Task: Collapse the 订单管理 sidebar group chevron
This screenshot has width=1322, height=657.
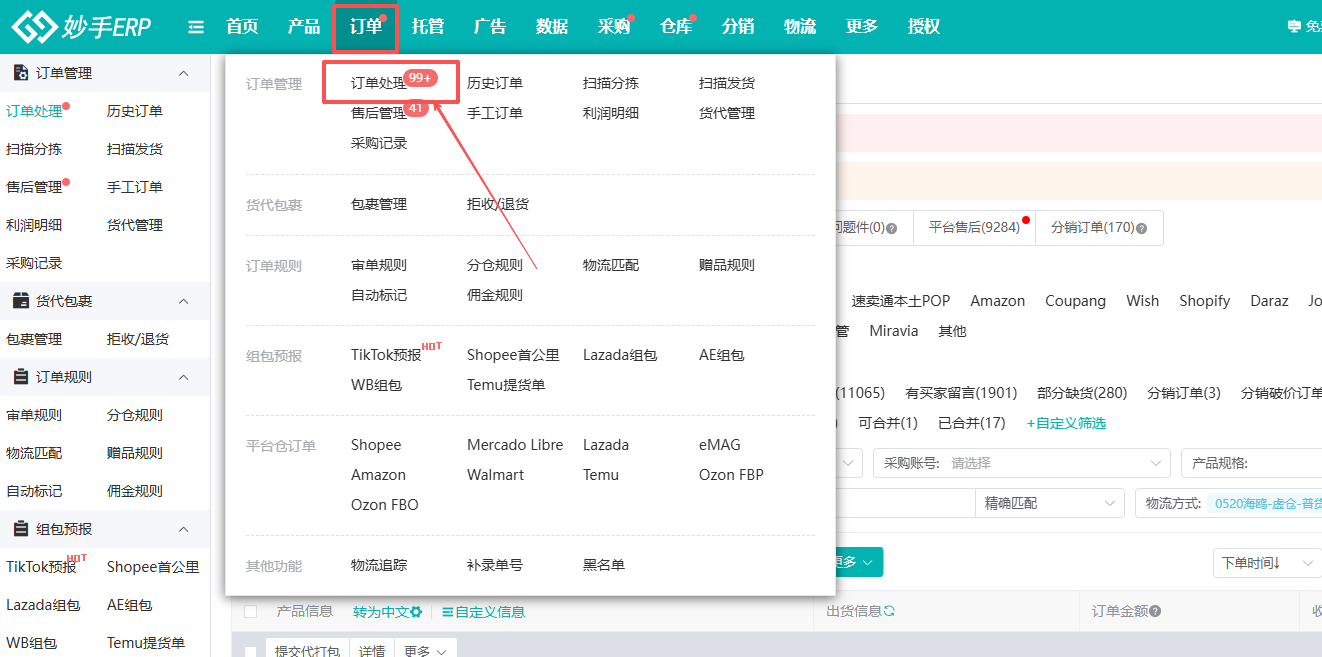Action: point(181,72)
